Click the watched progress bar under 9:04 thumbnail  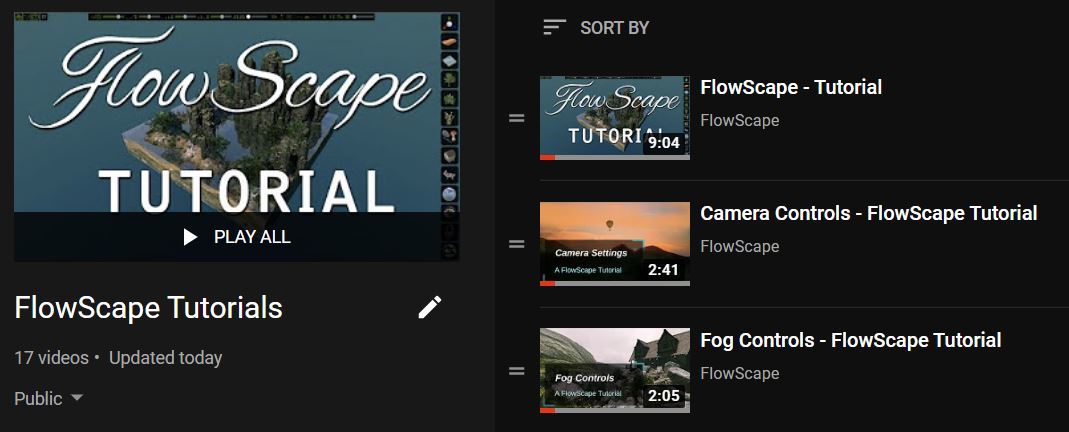(x=615, y=157)
